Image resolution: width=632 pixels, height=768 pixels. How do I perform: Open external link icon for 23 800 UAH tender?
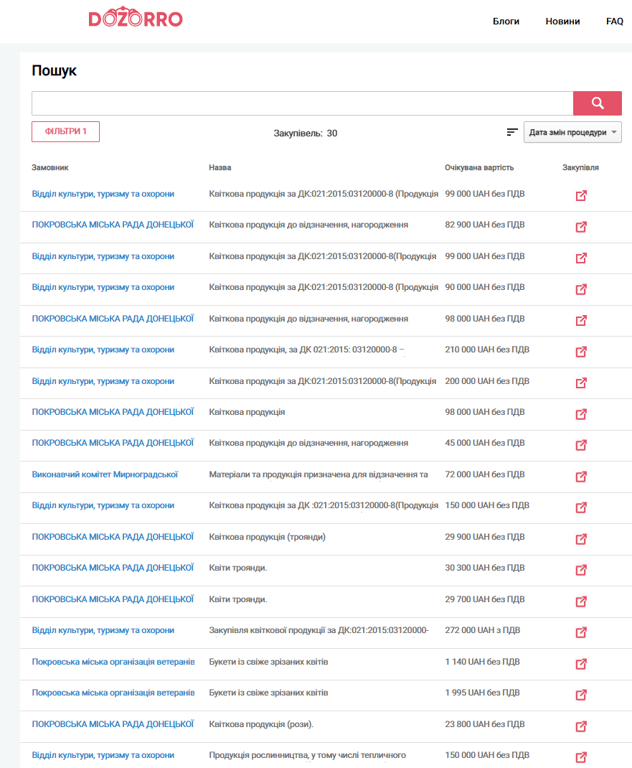pyautogui.click(x=581, y=726)
